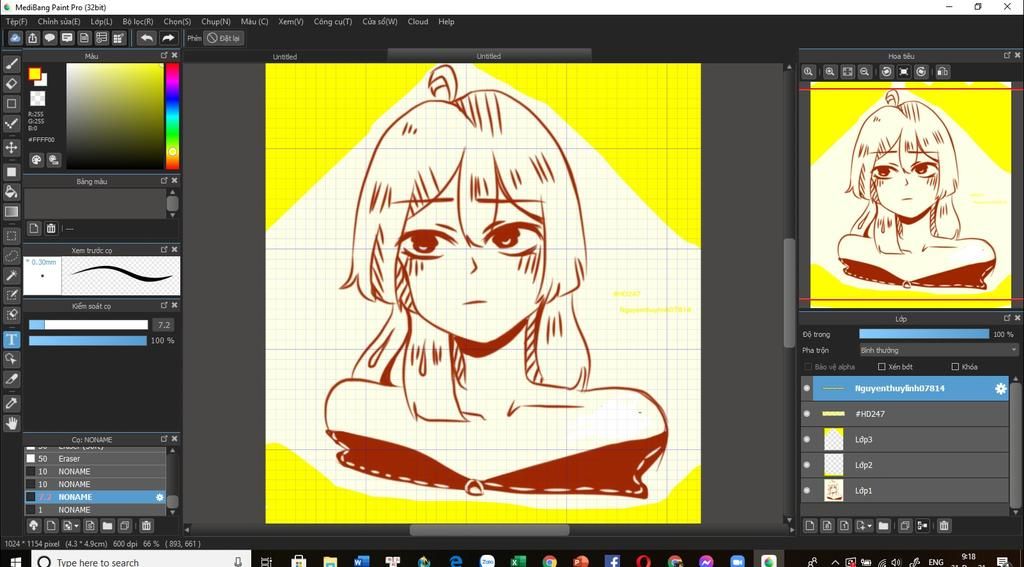Open settings gear of Nguyenthuylinh07814 layer
This screenshot has width=1024, height=567.
(1000, 389)
